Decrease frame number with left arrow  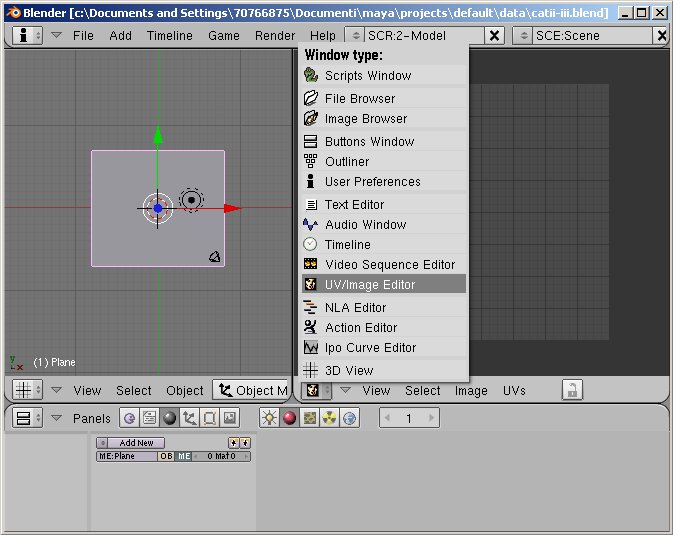coord(388,418)
